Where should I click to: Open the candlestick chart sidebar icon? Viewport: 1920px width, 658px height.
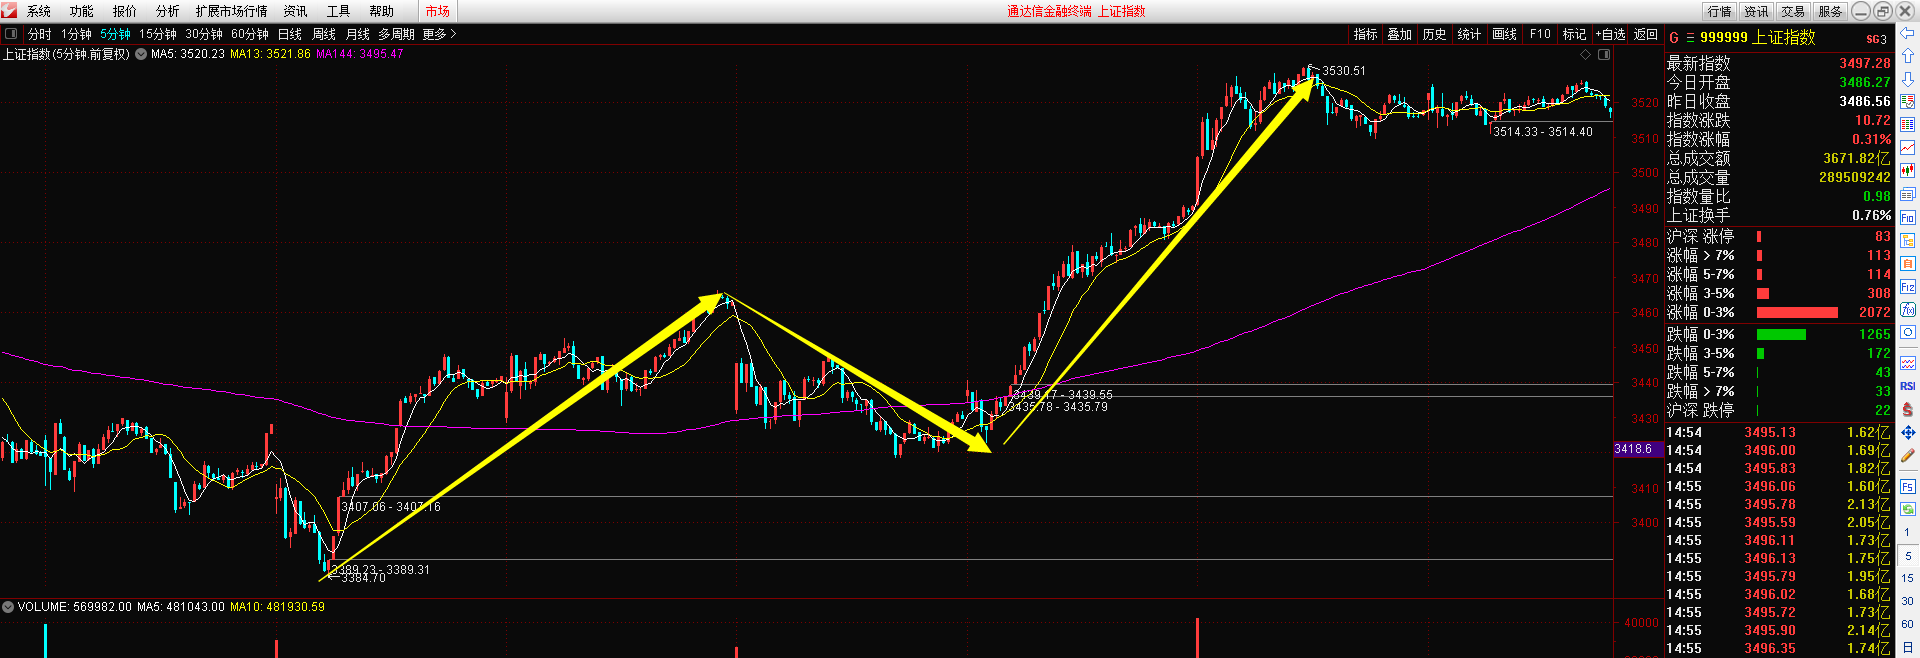click(x=1907, y=171)
